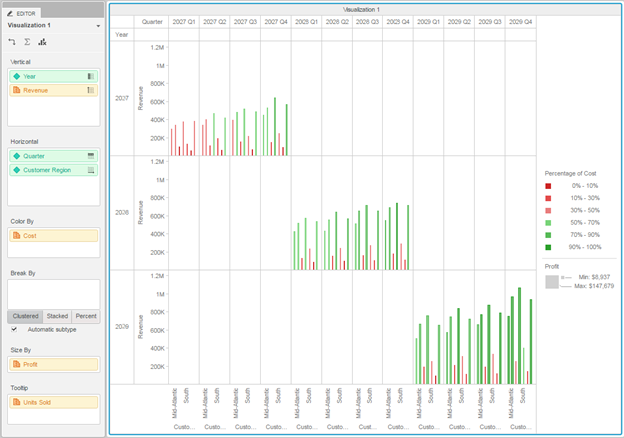Click the 0% - 10% legend color swatch
The height and width of the screenshot is (438, 624).
(549, 186)
